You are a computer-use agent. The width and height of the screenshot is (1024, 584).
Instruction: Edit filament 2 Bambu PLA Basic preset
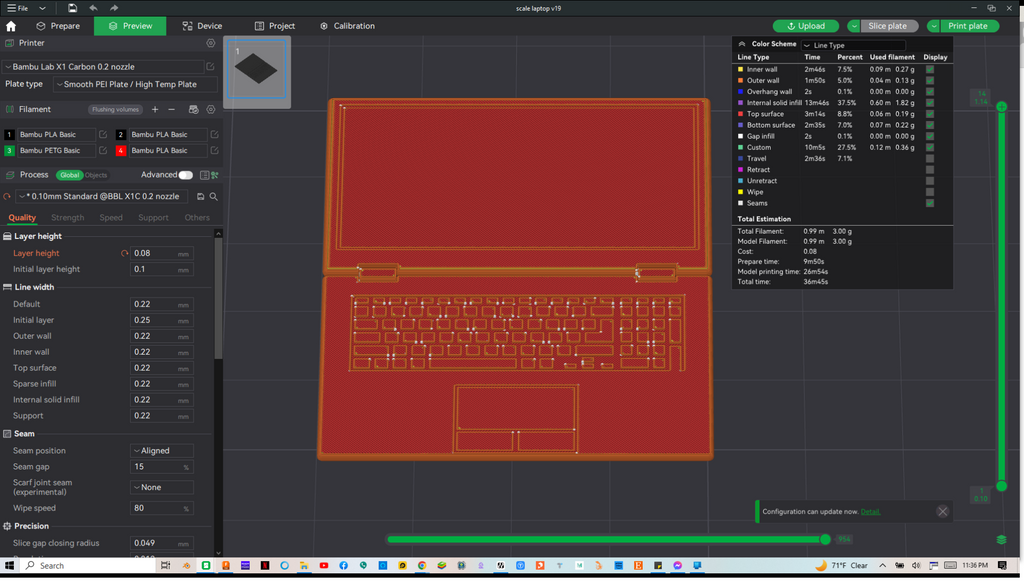click(x=214, y=135)
